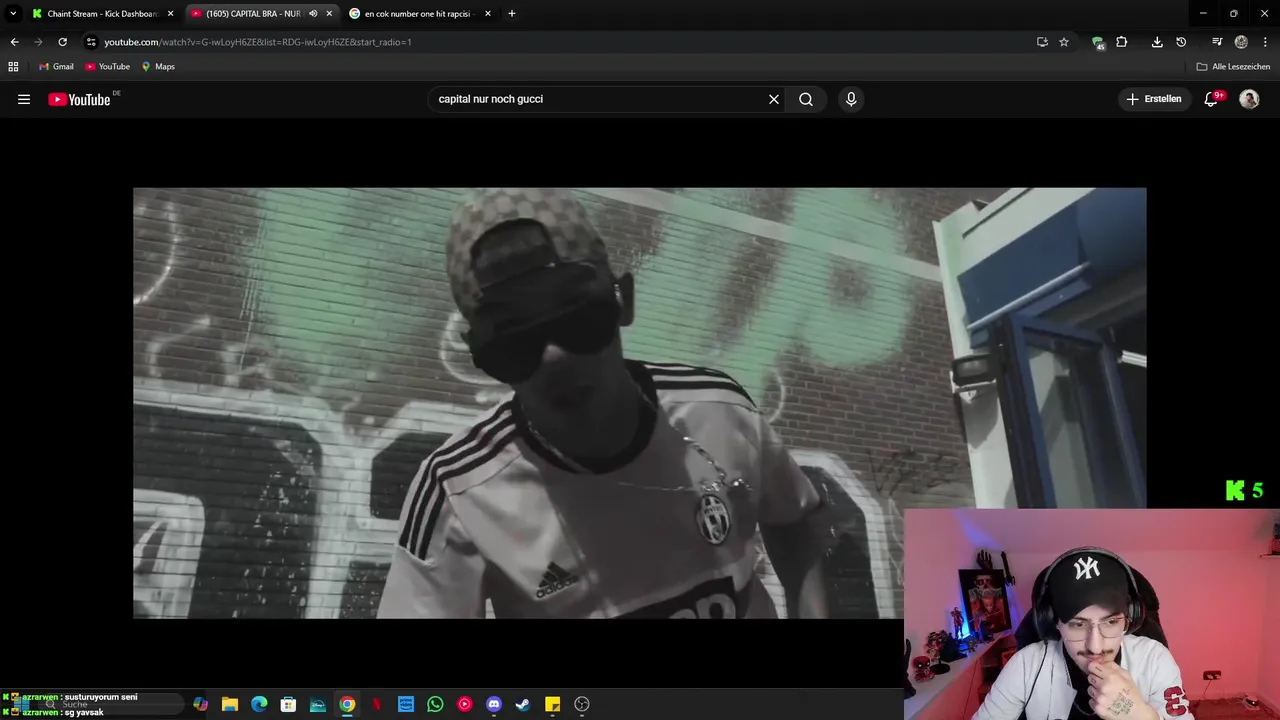
Task: Open the Maps bookmark
Action: coord(158,67)
